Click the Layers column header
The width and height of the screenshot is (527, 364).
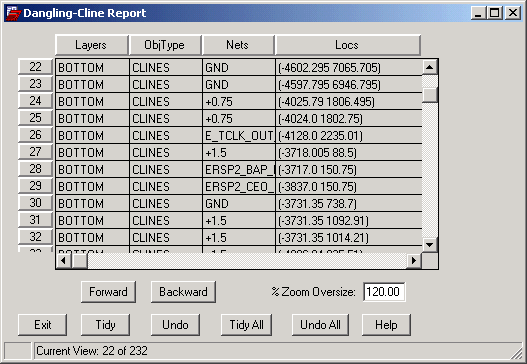pos(92,45)
